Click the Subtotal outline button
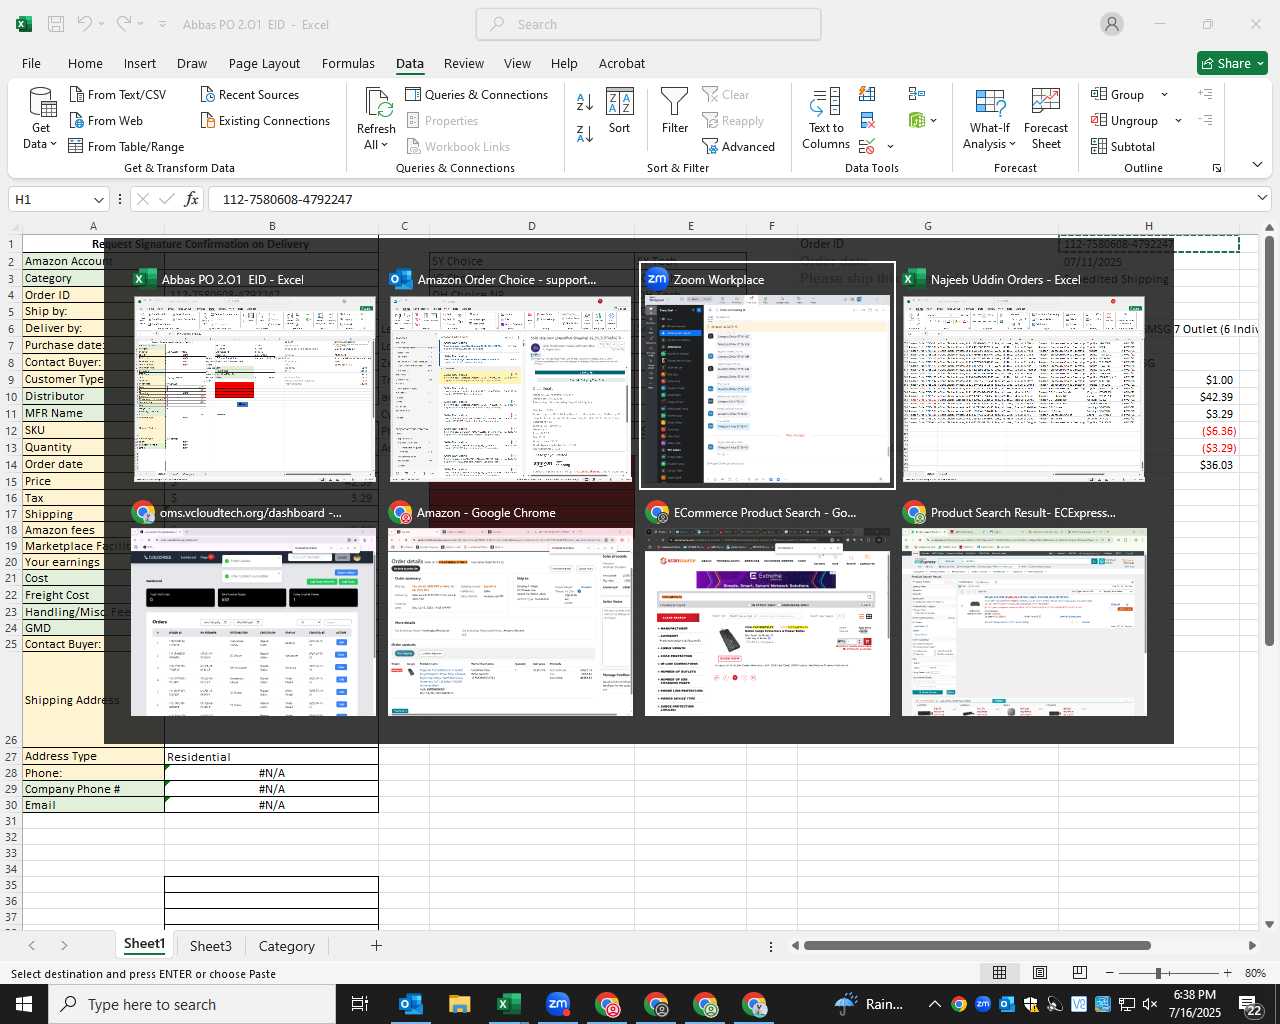 1123,147
